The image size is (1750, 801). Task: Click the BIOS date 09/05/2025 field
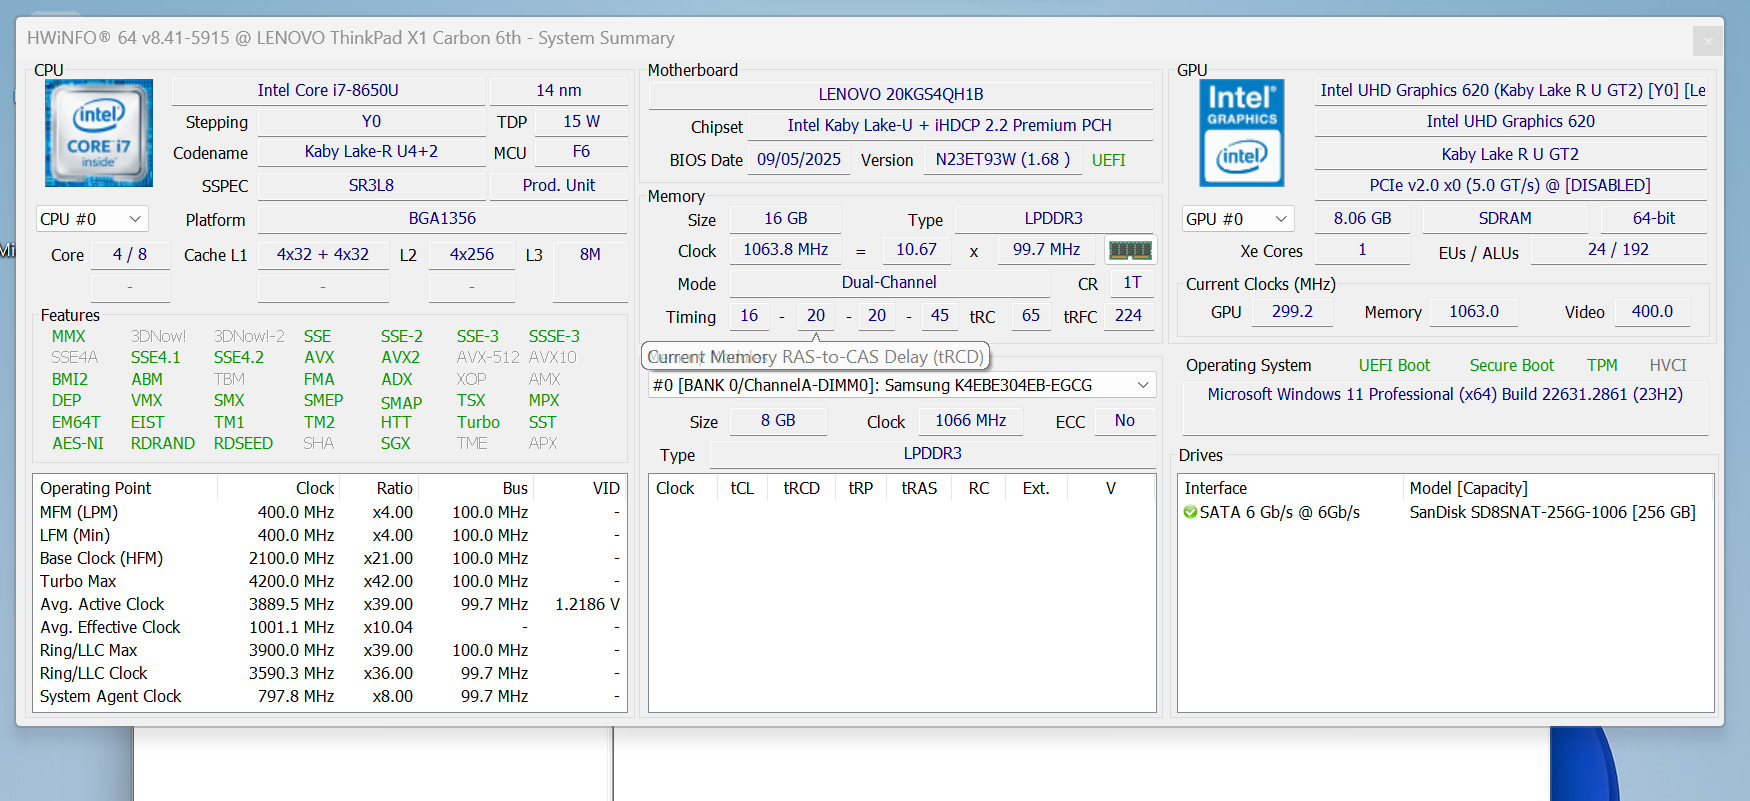click(799, 159)
